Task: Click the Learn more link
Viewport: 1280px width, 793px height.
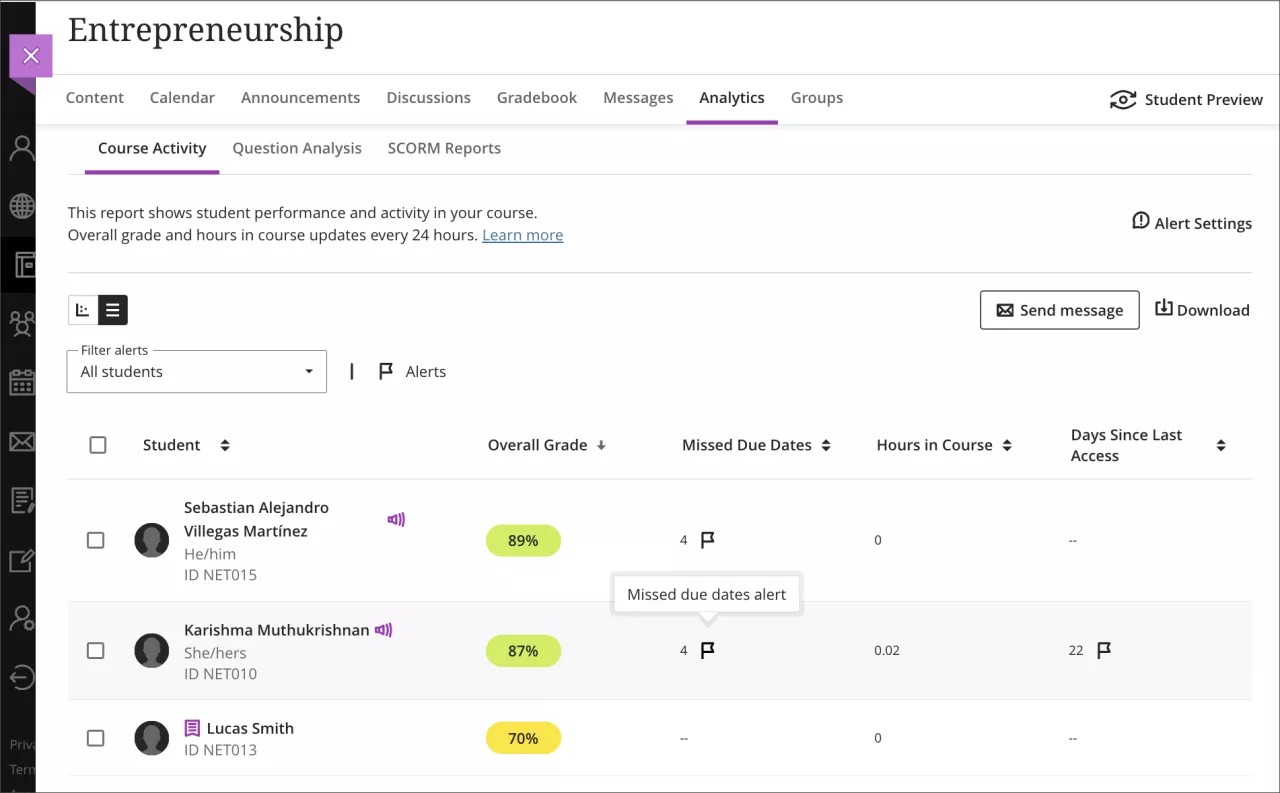Action: click(522, 234)
